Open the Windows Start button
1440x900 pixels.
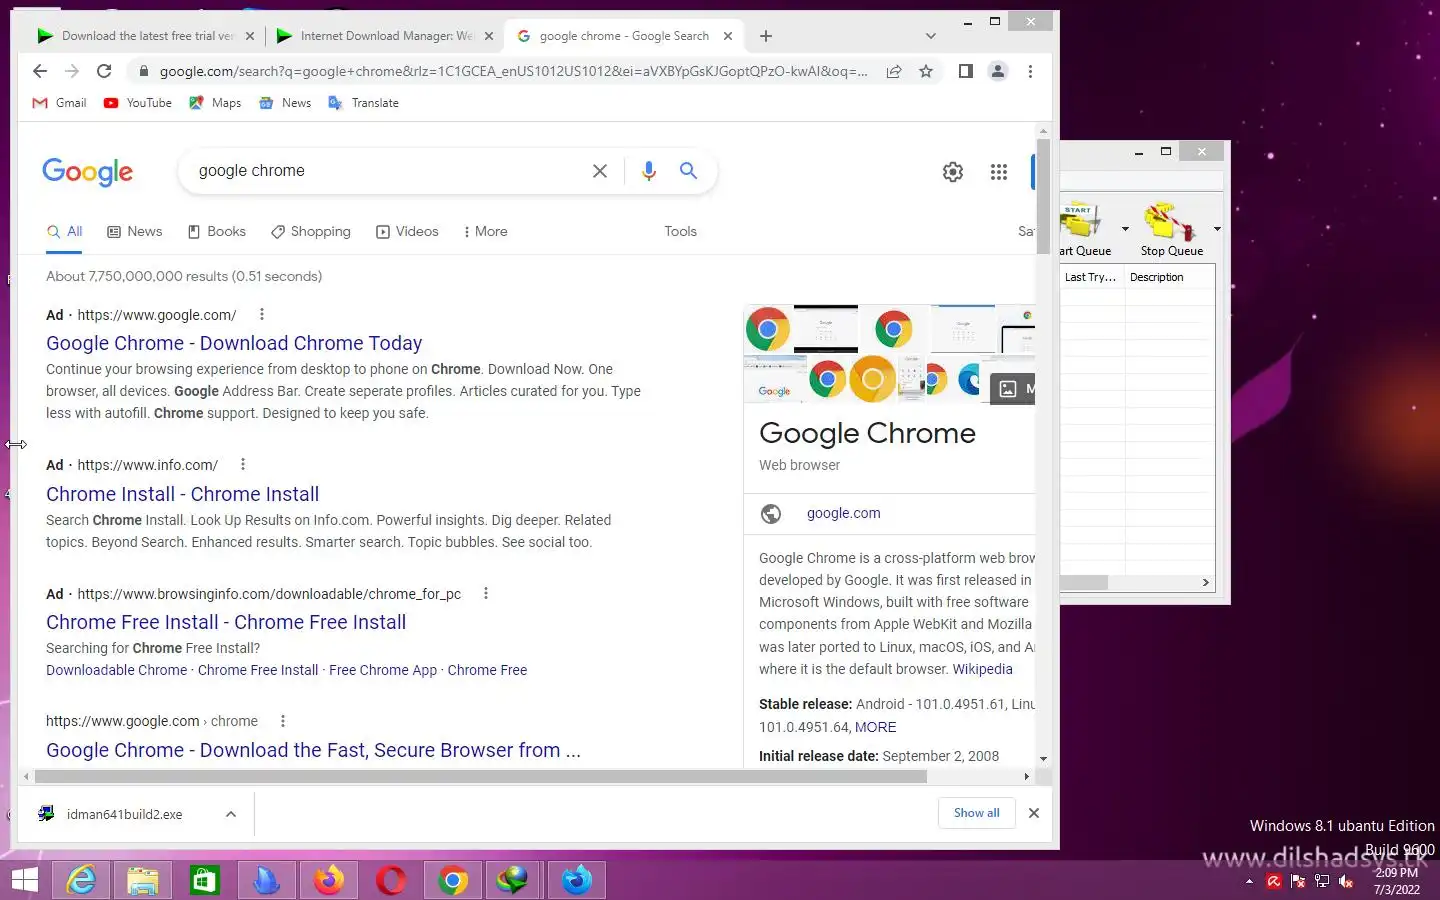coord(24,880)
